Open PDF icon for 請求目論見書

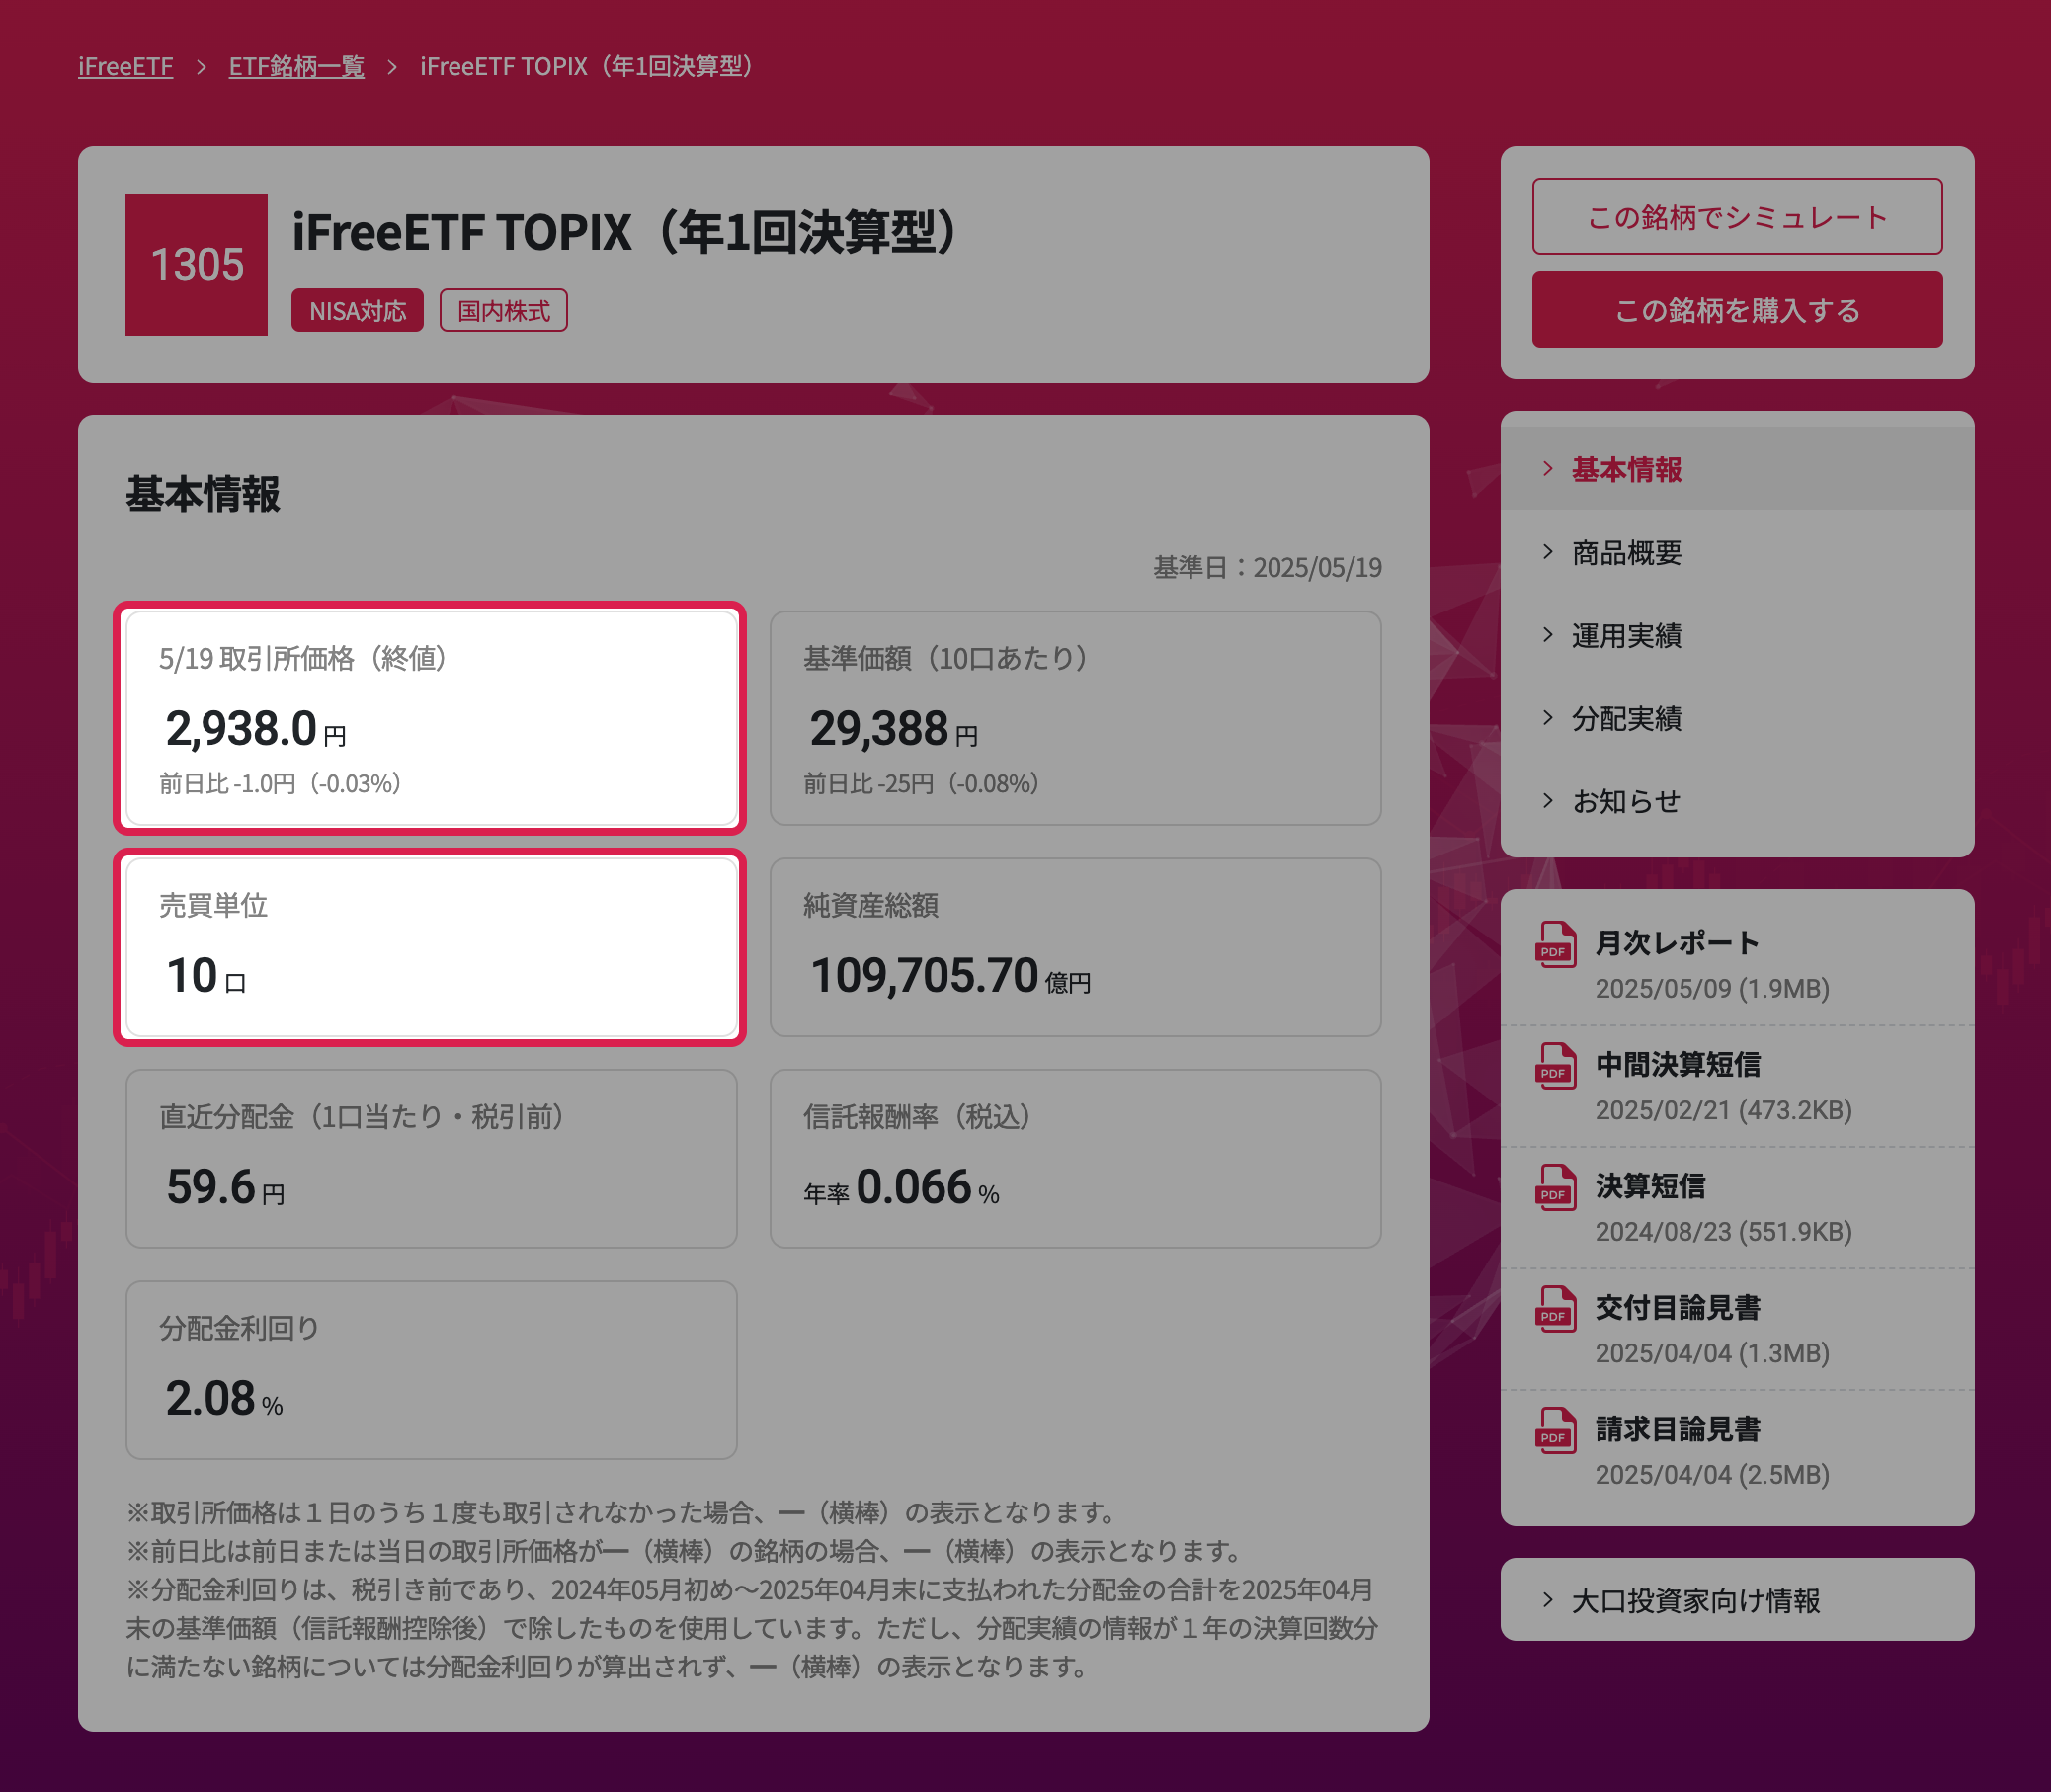coord(1555,1430)
